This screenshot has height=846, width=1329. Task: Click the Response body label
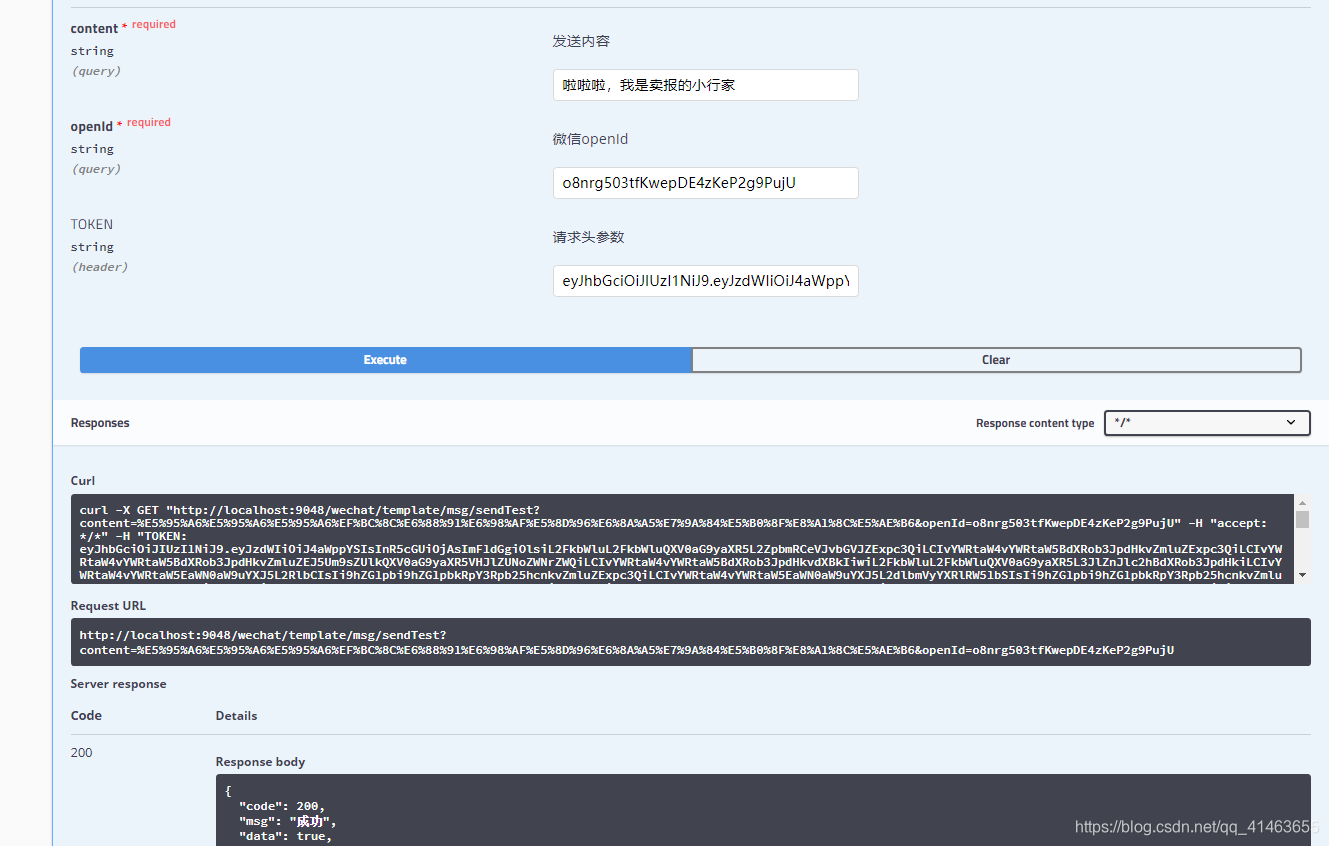coord(260,762)
